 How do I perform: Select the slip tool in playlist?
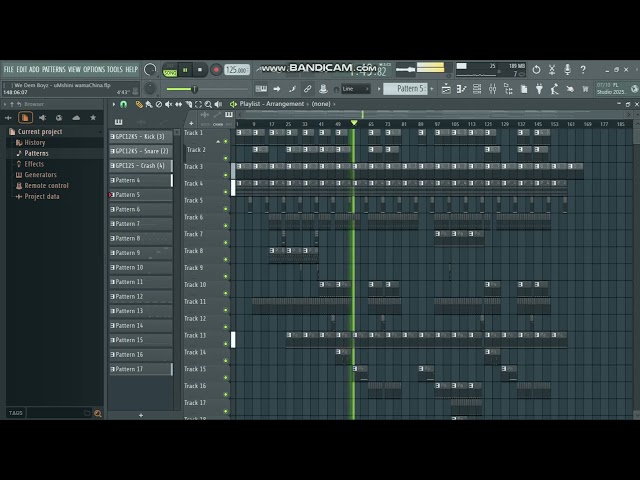click(178, 104)
